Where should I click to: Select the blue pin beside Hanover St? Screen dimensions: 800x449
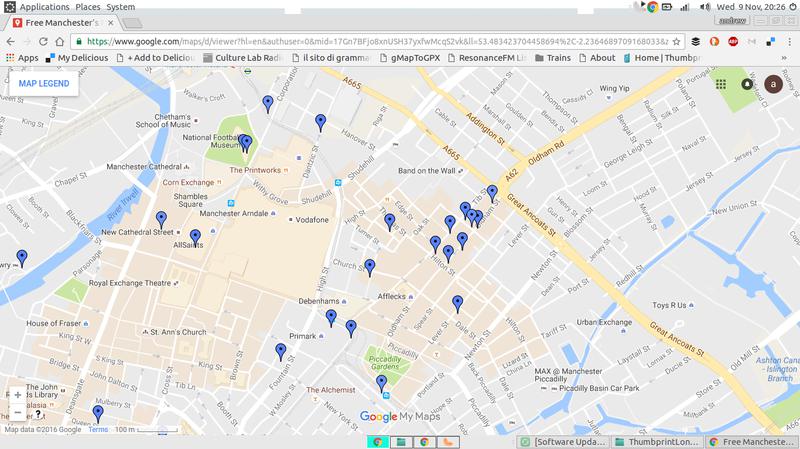320,123
